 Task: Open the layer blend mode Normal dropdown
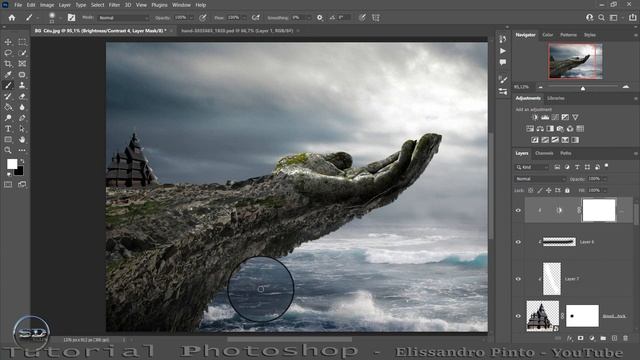(540, 179)
